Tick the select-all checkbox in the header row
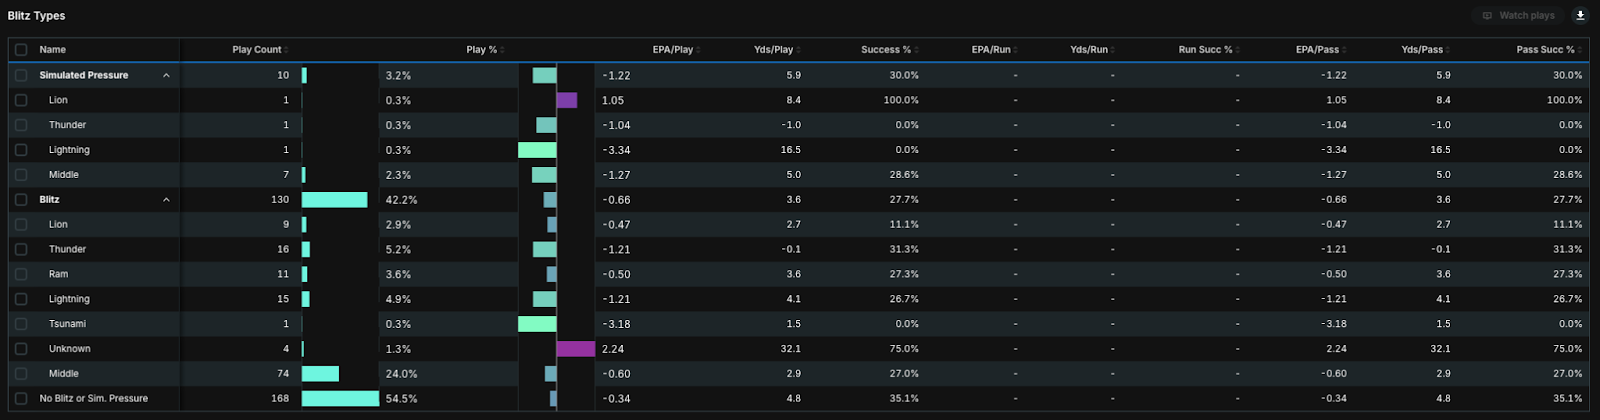The height and width of the screenshot is (420, 1600). tap(21, 50)
